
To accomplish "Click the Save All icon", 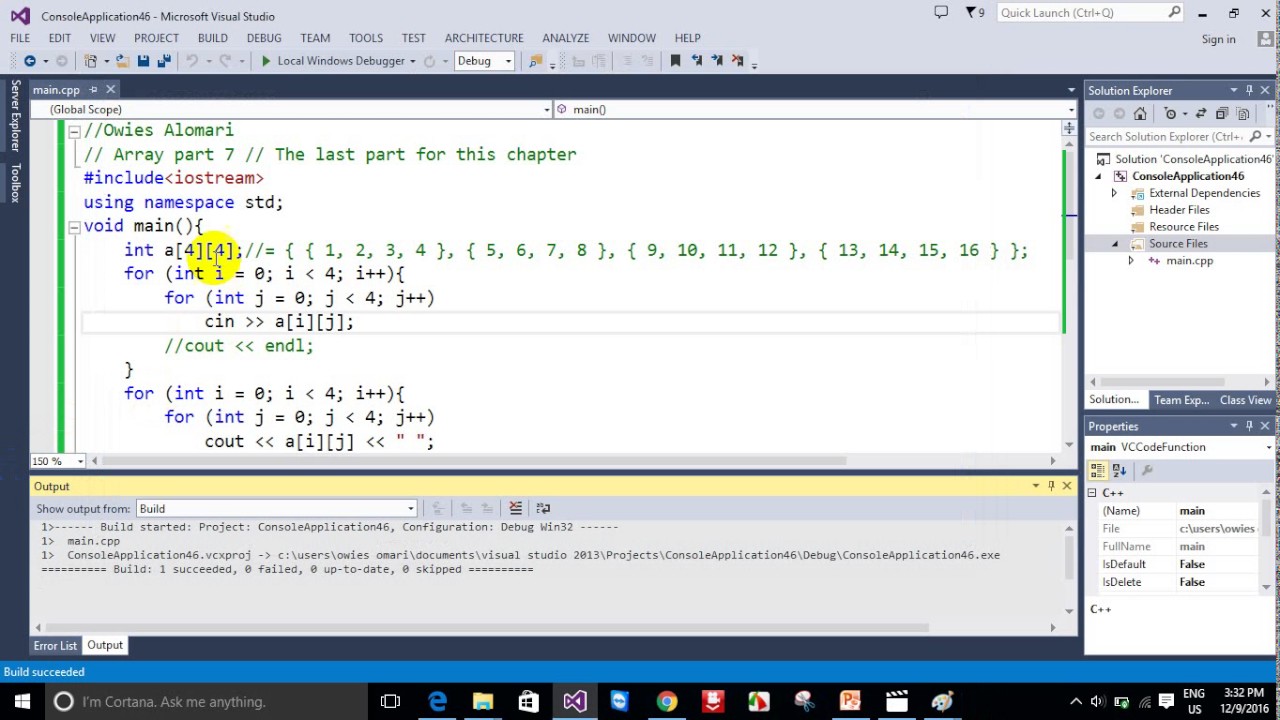I will tap(163, 61).
